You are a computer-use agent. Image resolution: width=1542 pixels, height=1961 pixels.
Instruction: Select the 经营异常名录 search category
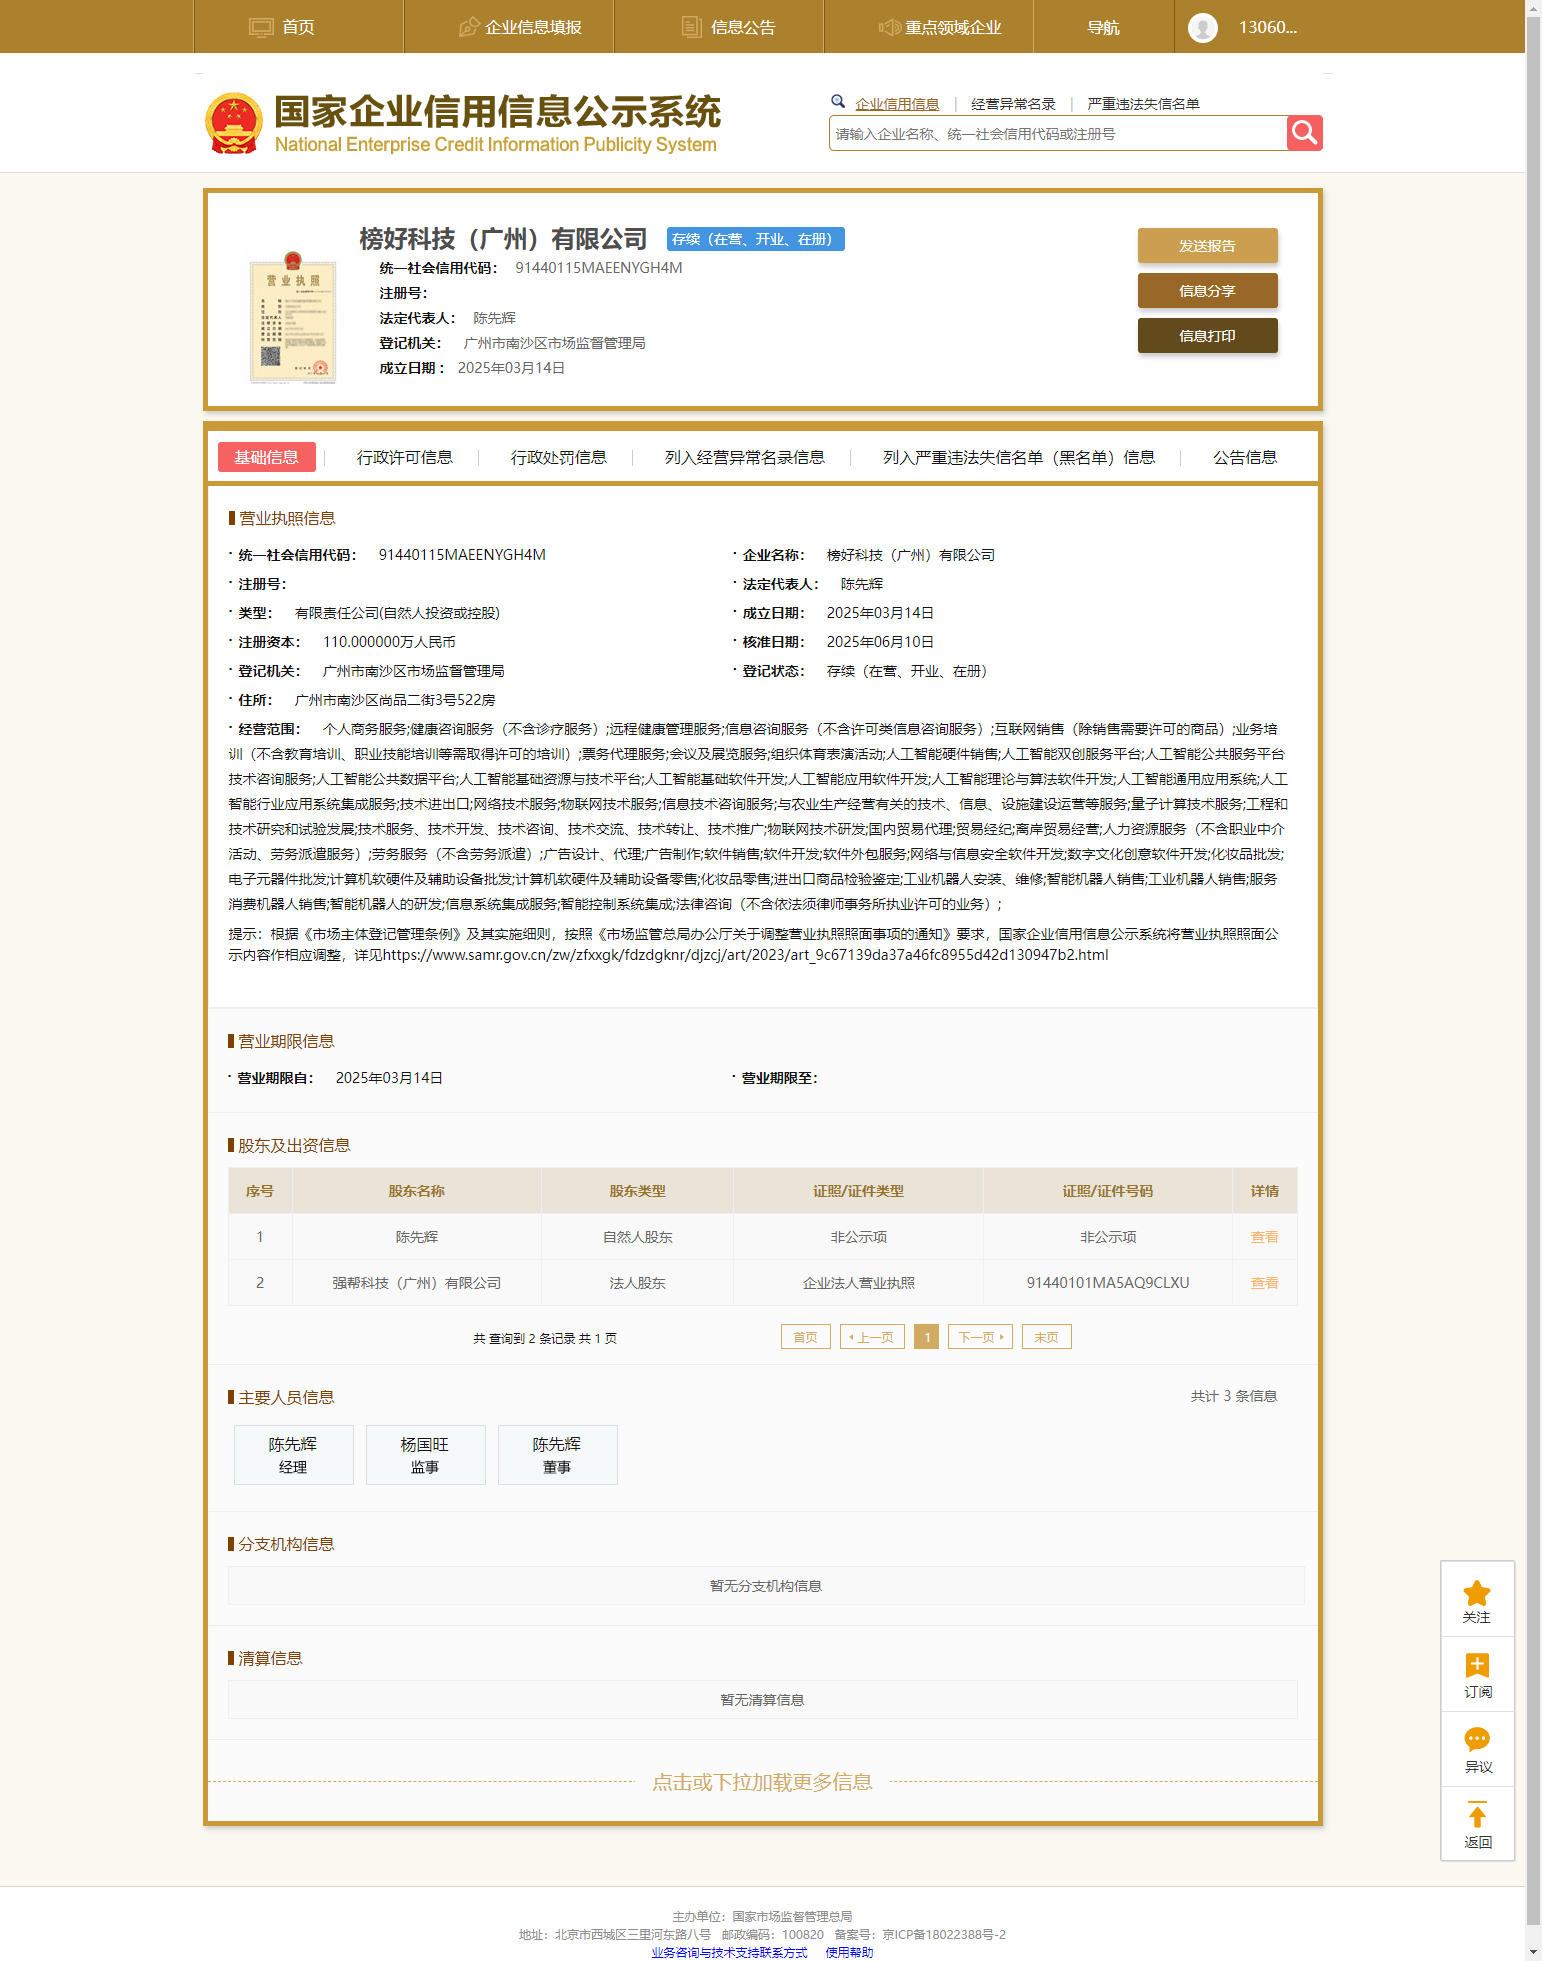pyautogui.click(x=1013, y=104)
